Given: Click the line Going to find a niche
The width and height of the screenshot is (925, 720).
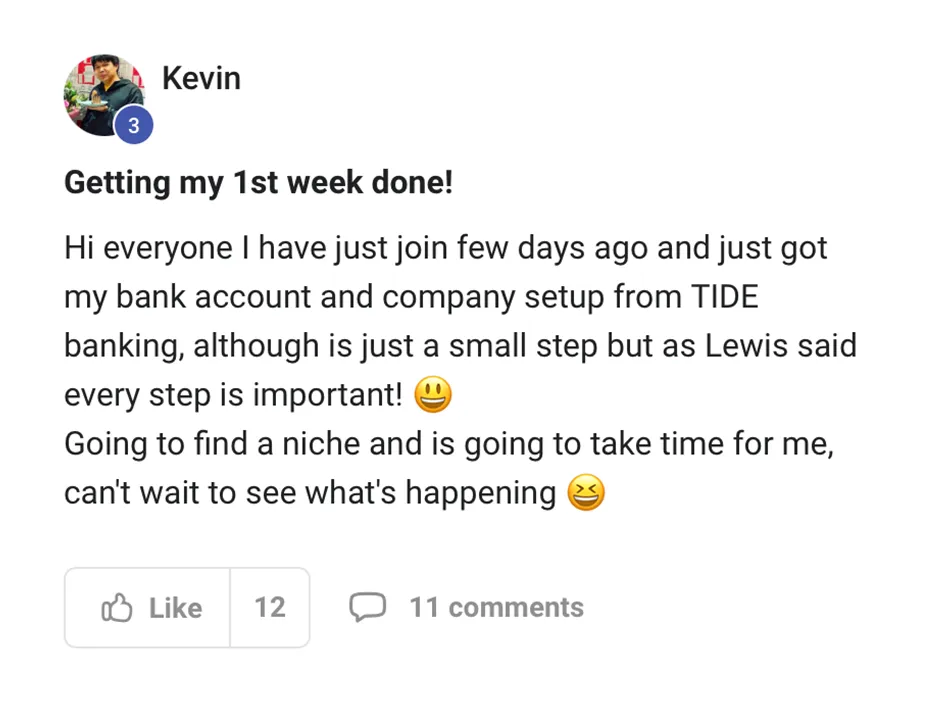Looking at the screenshot, I should [x=448, y=444].
